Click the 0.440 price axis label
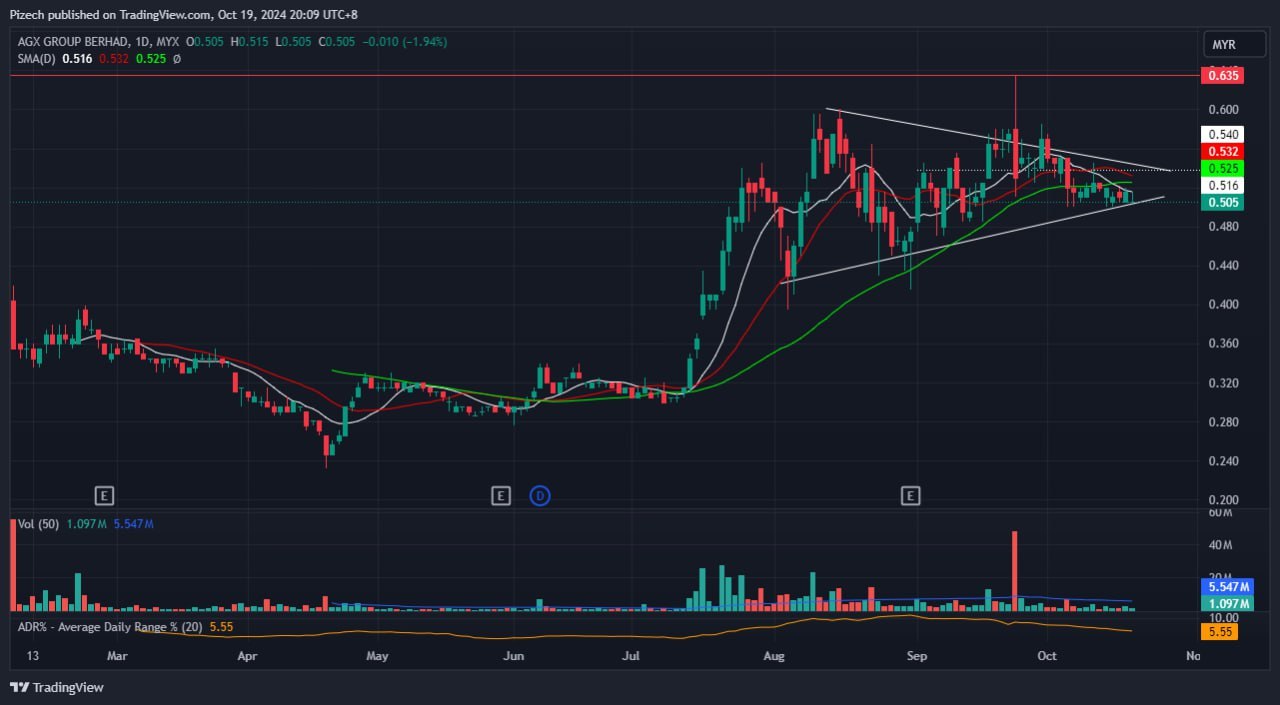This screenshot has width=1280, height=705. [1225, 265]
